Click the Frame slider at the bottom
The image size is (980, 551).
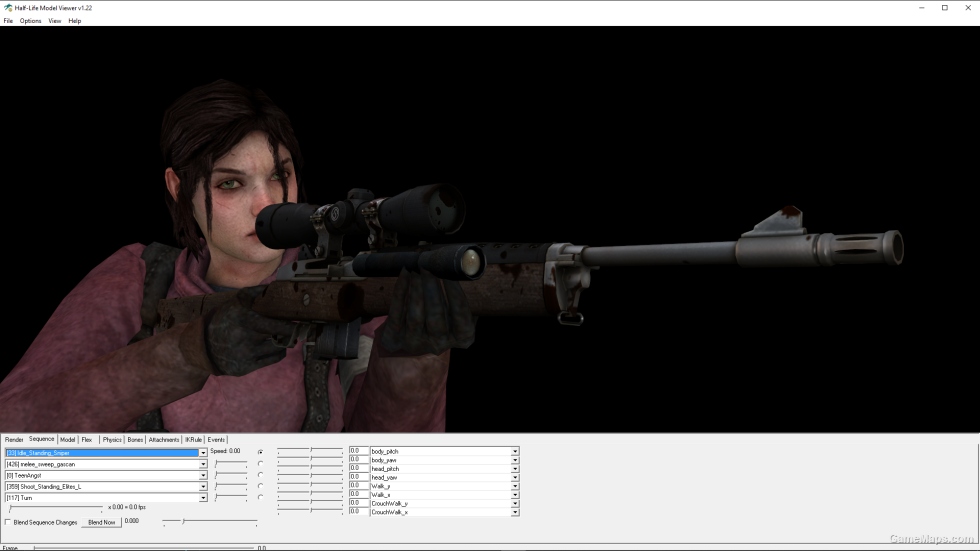click(x=144, y=548)
